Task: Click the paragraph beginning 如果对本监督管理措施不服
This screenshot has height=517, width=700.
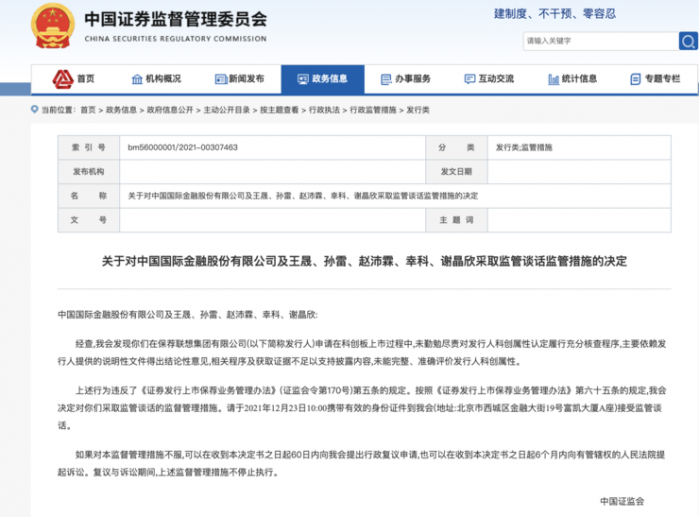Action: point(362,463)
